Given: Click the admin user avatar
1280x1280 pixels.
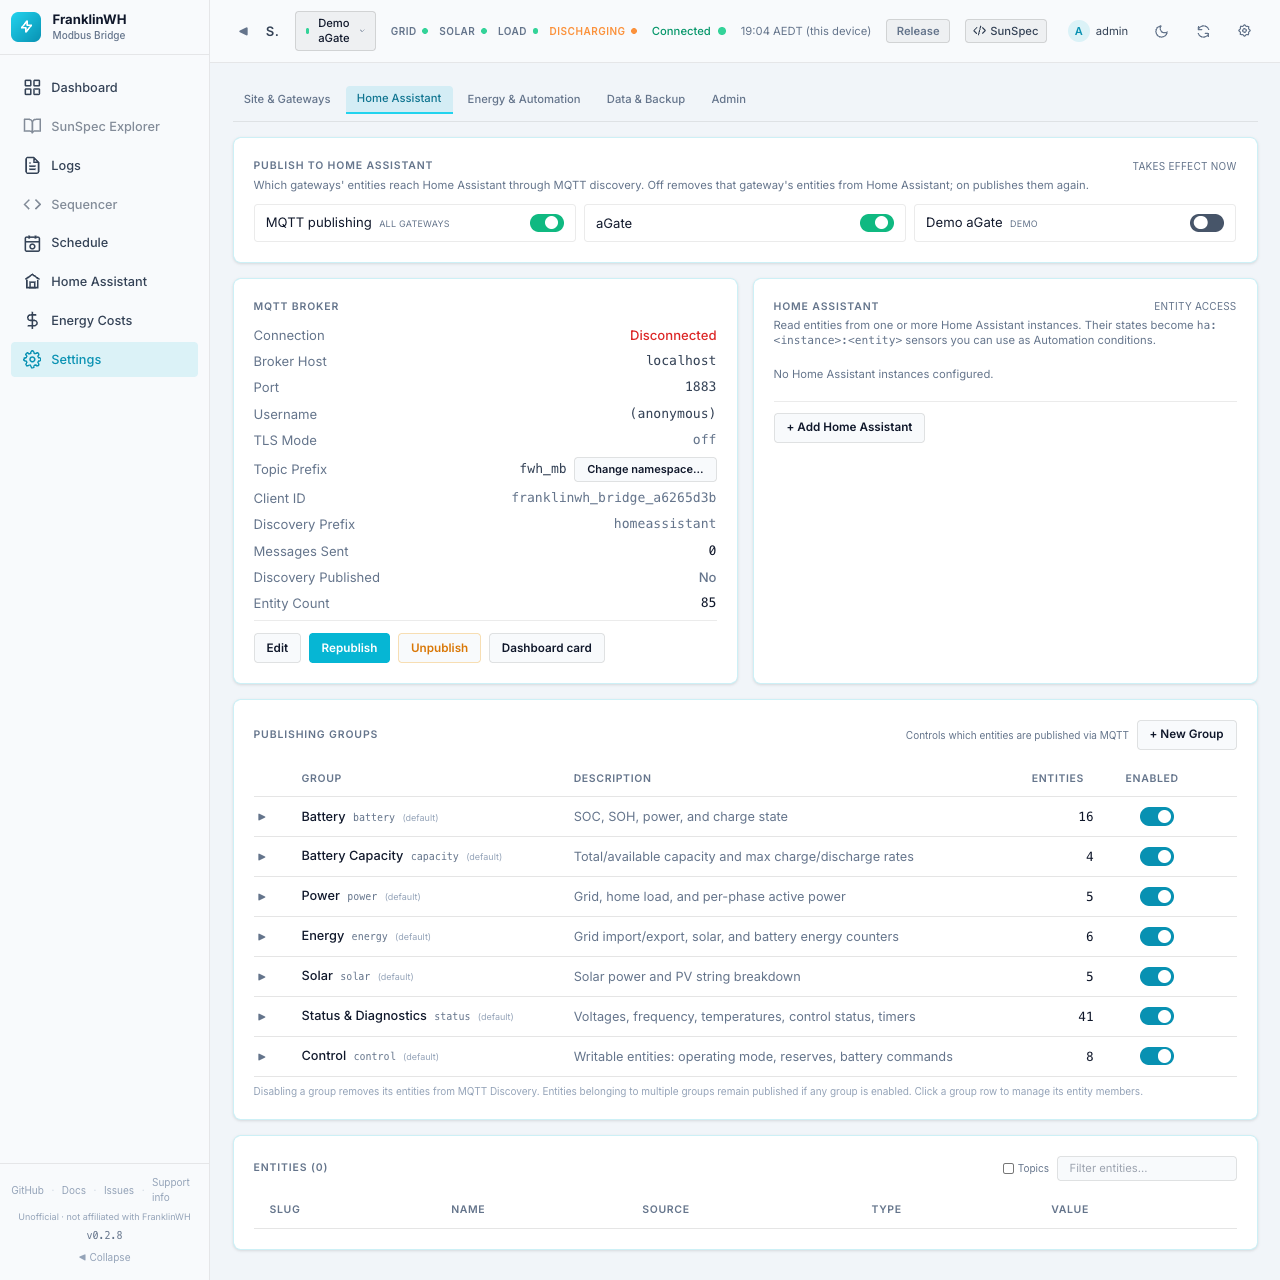Looking at the screenshot, I should coord(1078,31).
